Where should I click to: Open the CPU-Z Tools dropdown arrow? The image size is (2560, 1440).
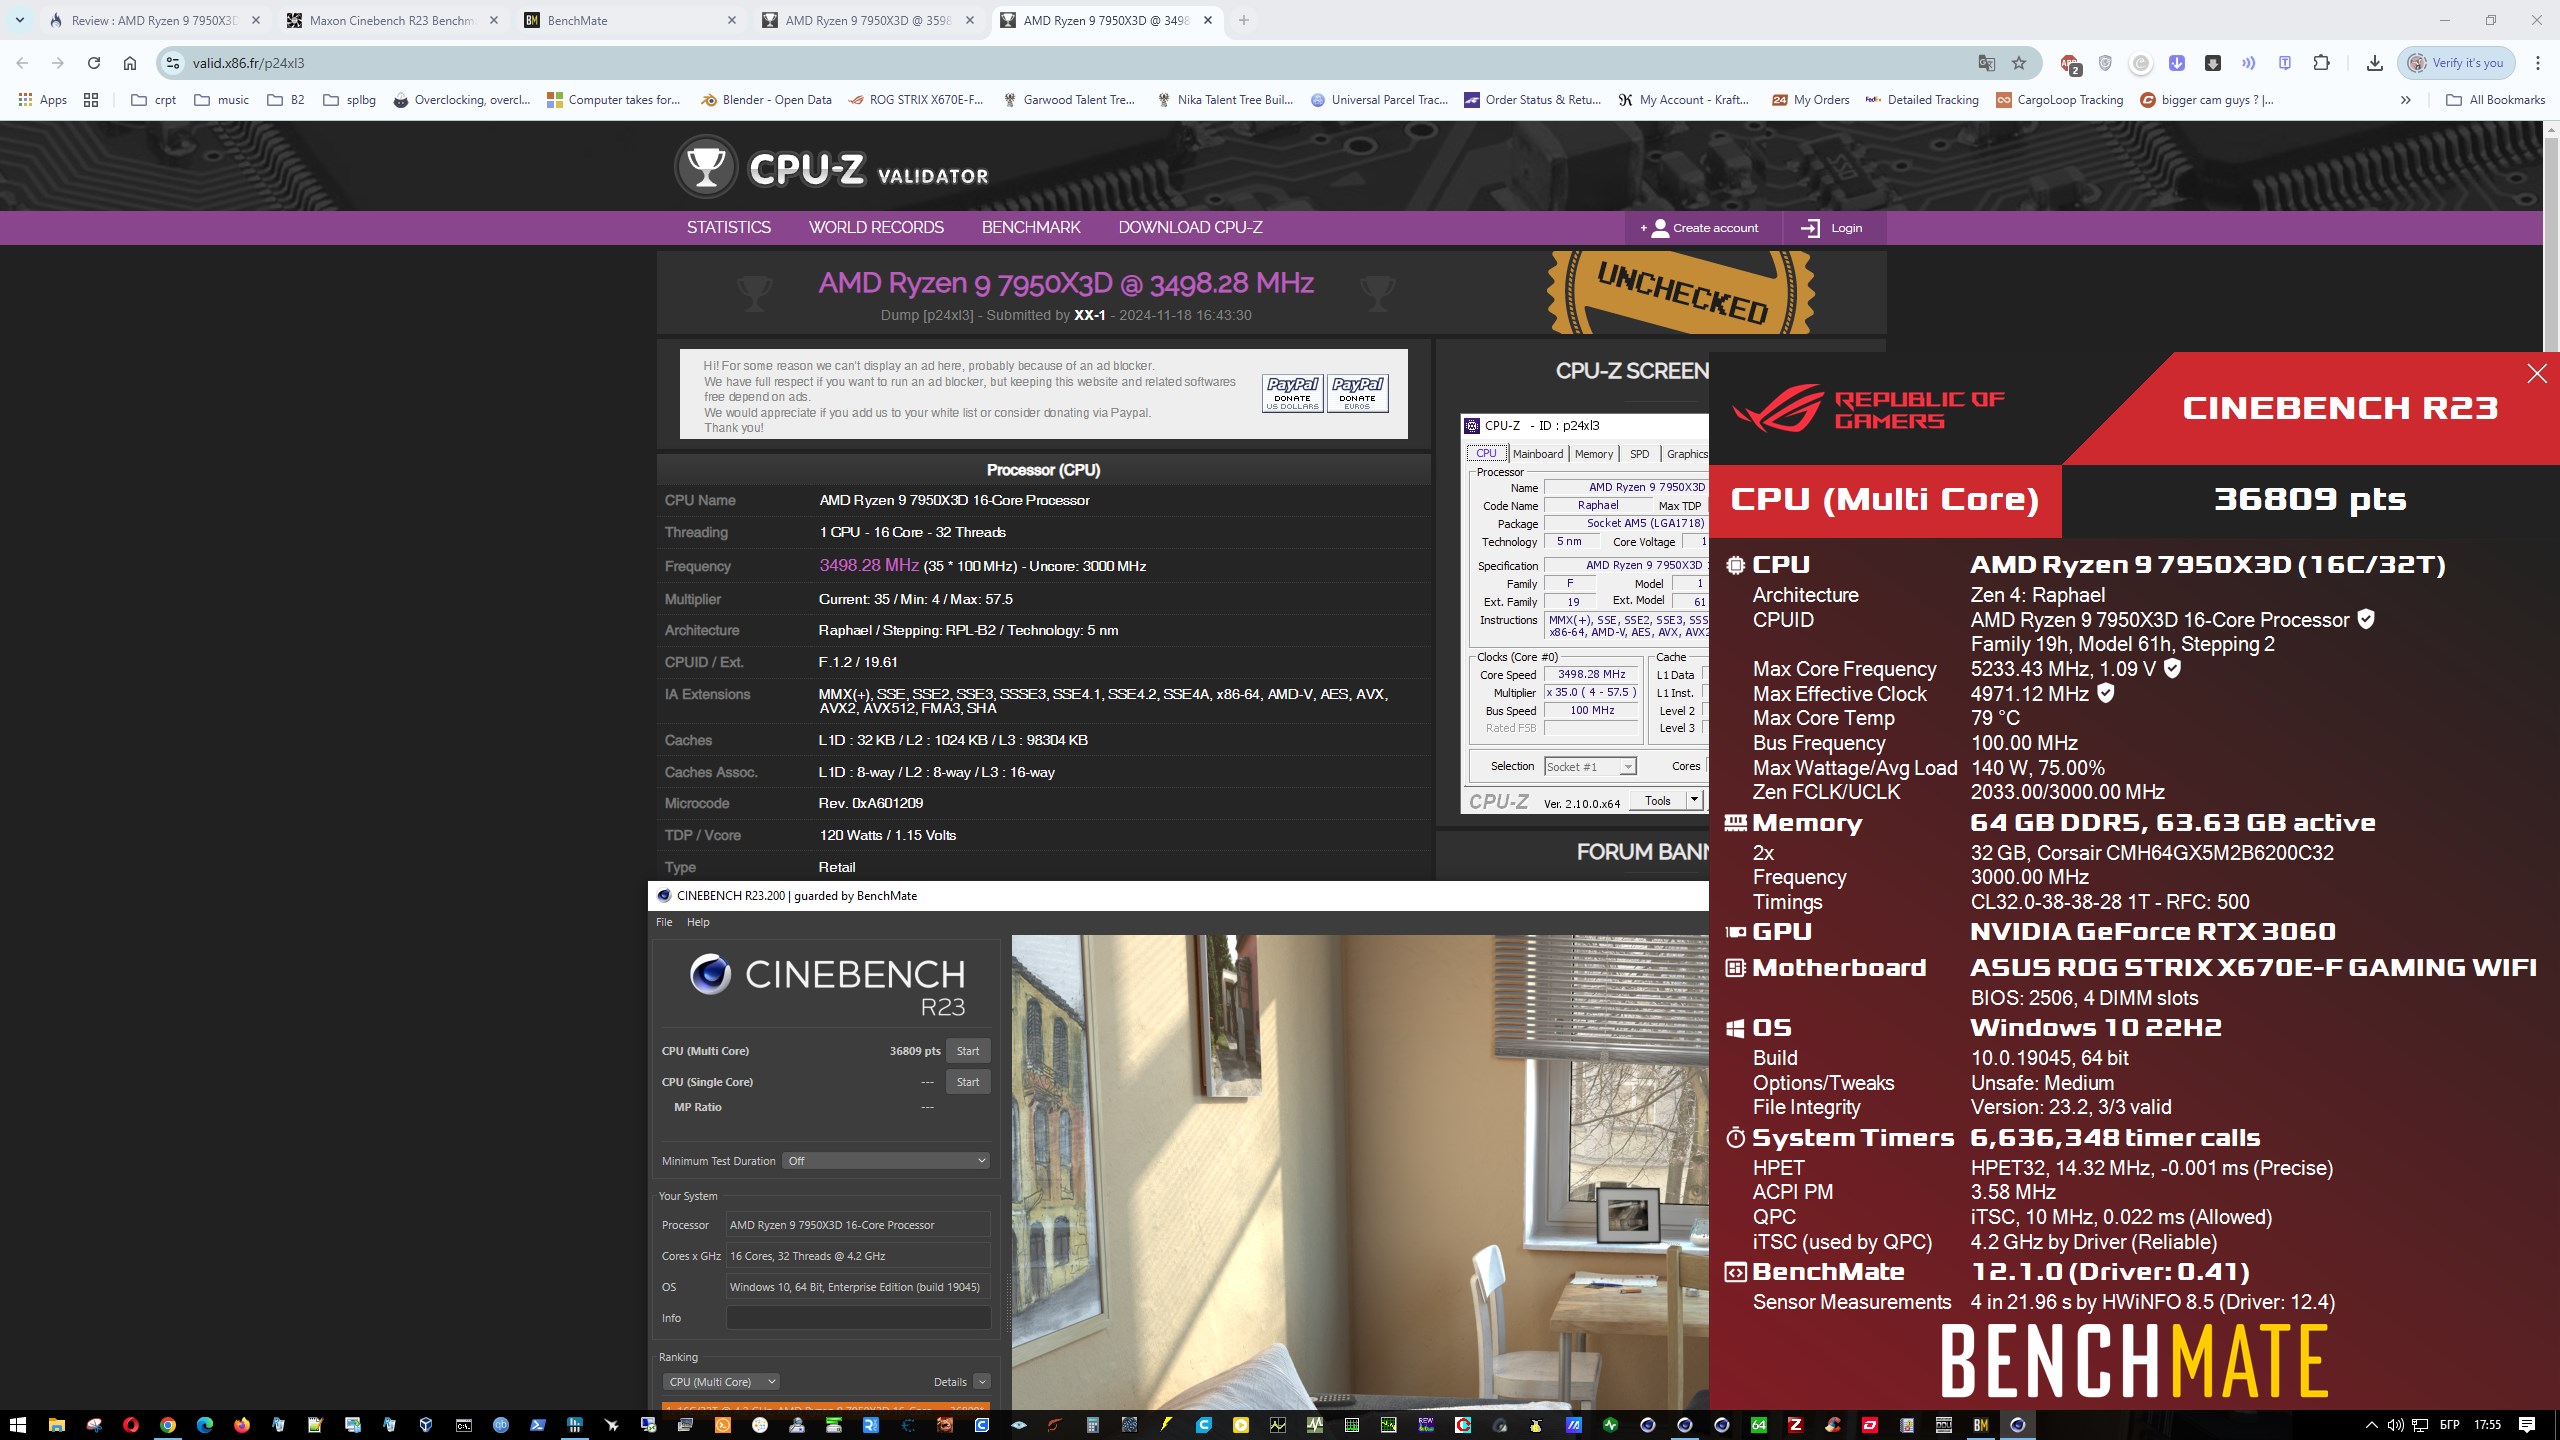1694,800
